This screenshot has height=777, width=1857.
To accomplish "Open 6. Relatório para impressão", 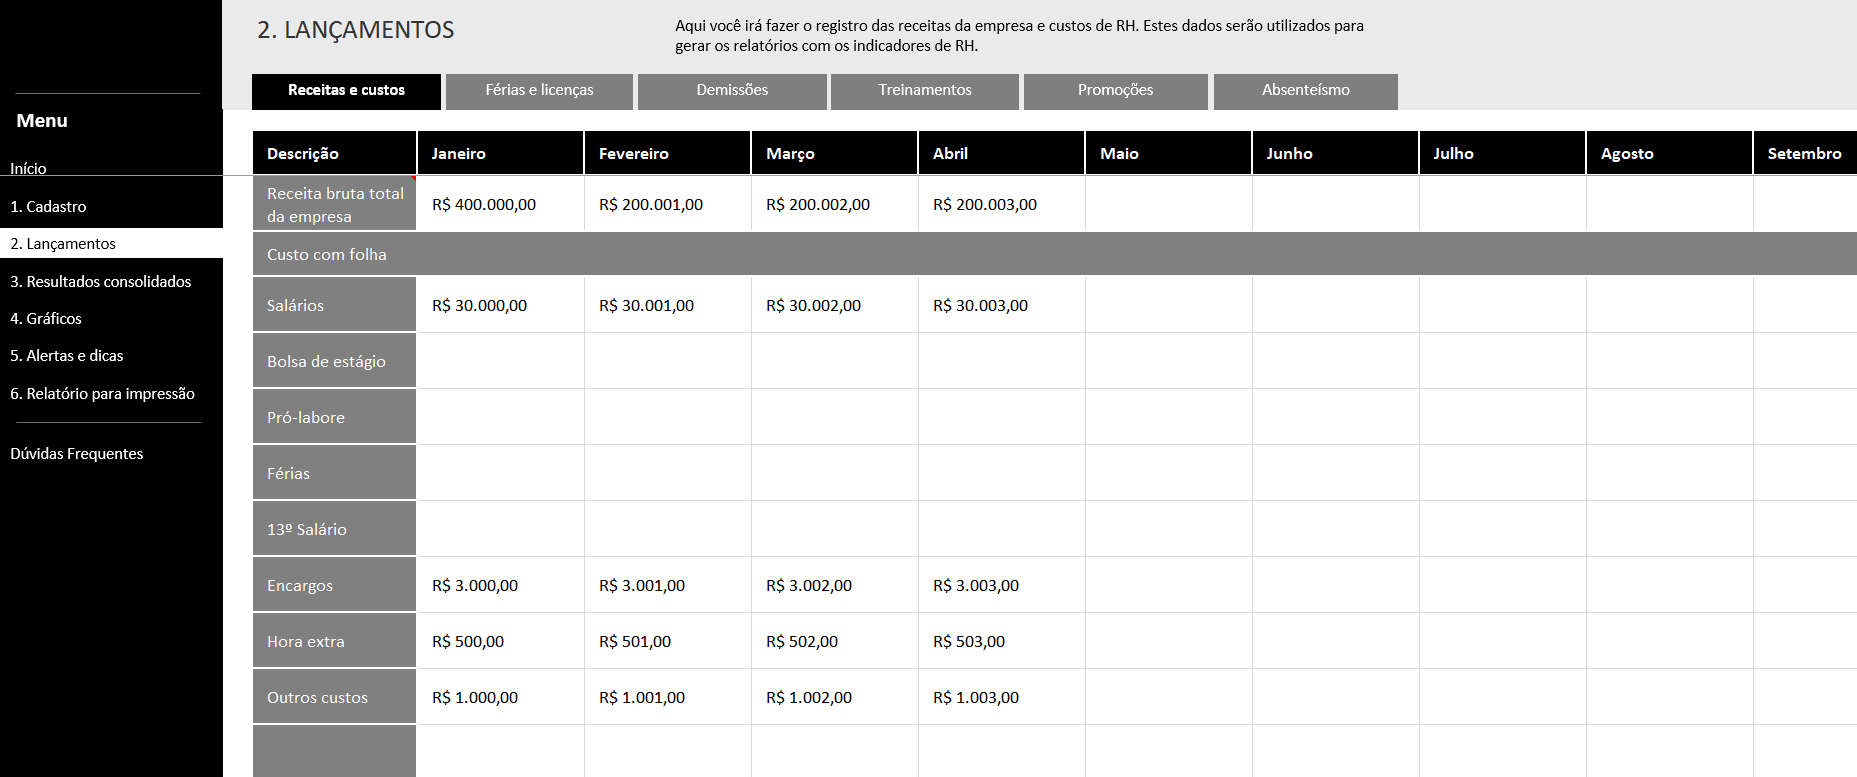I will (102, 394).
